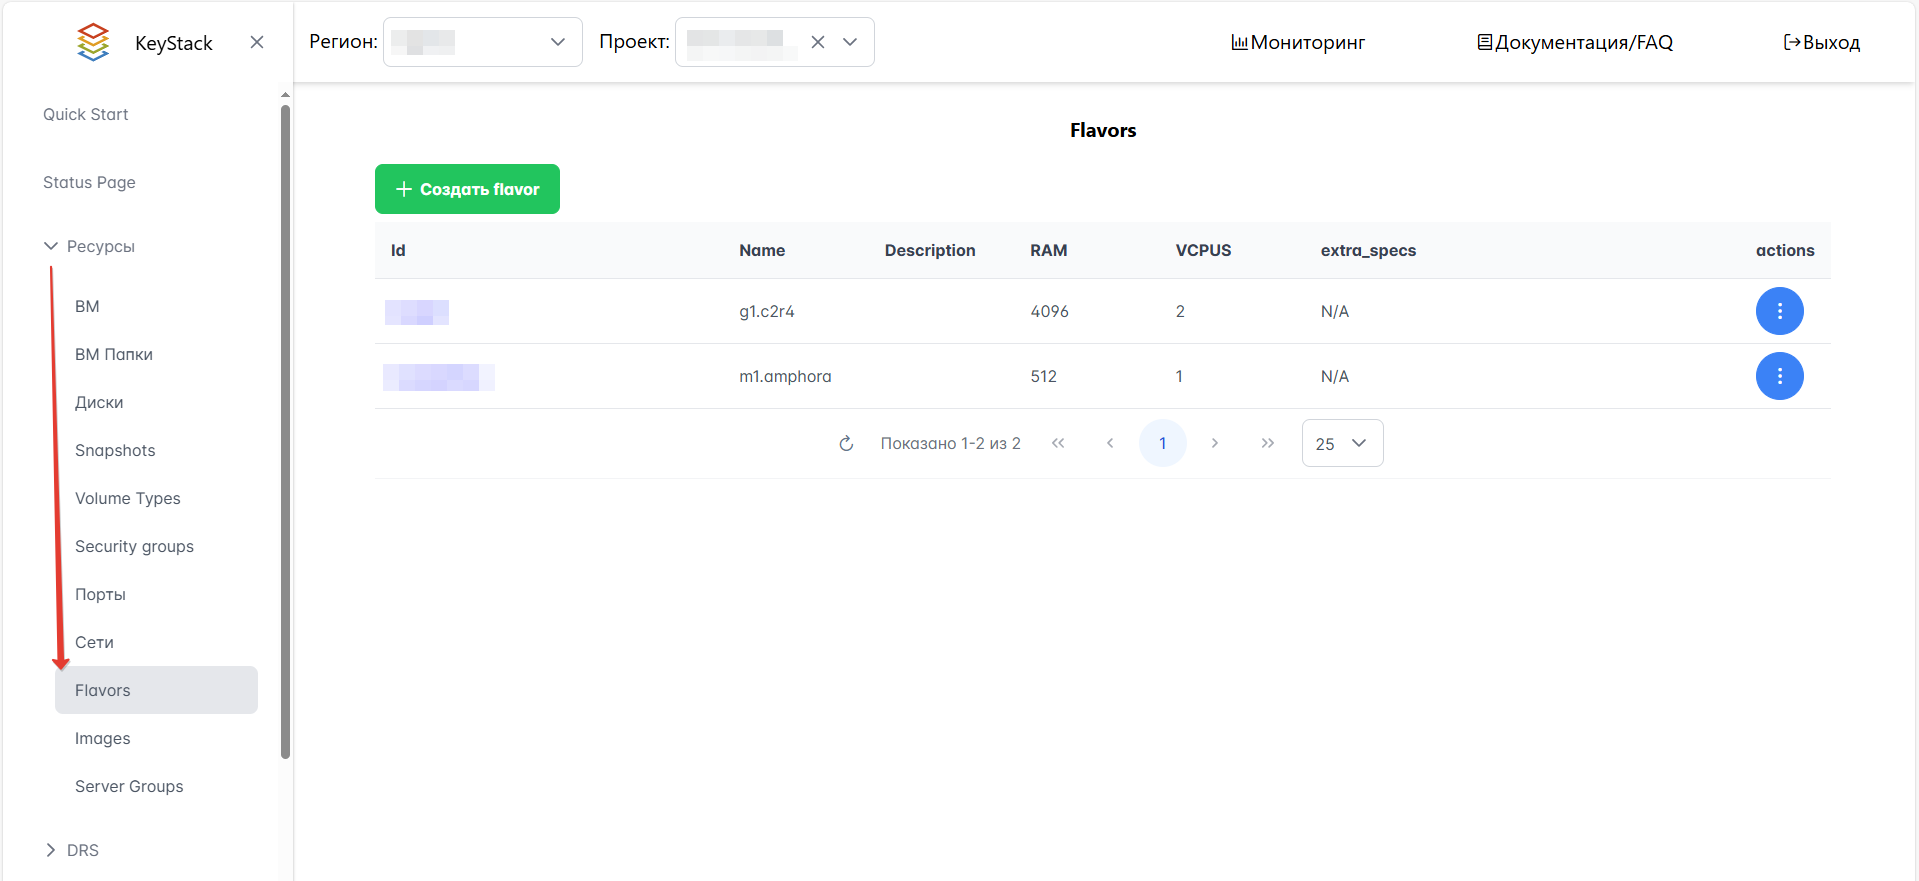The image size is (1919, 881).
Task: Click the KeyStack logo icon
Action: click(x=93, y=42)
